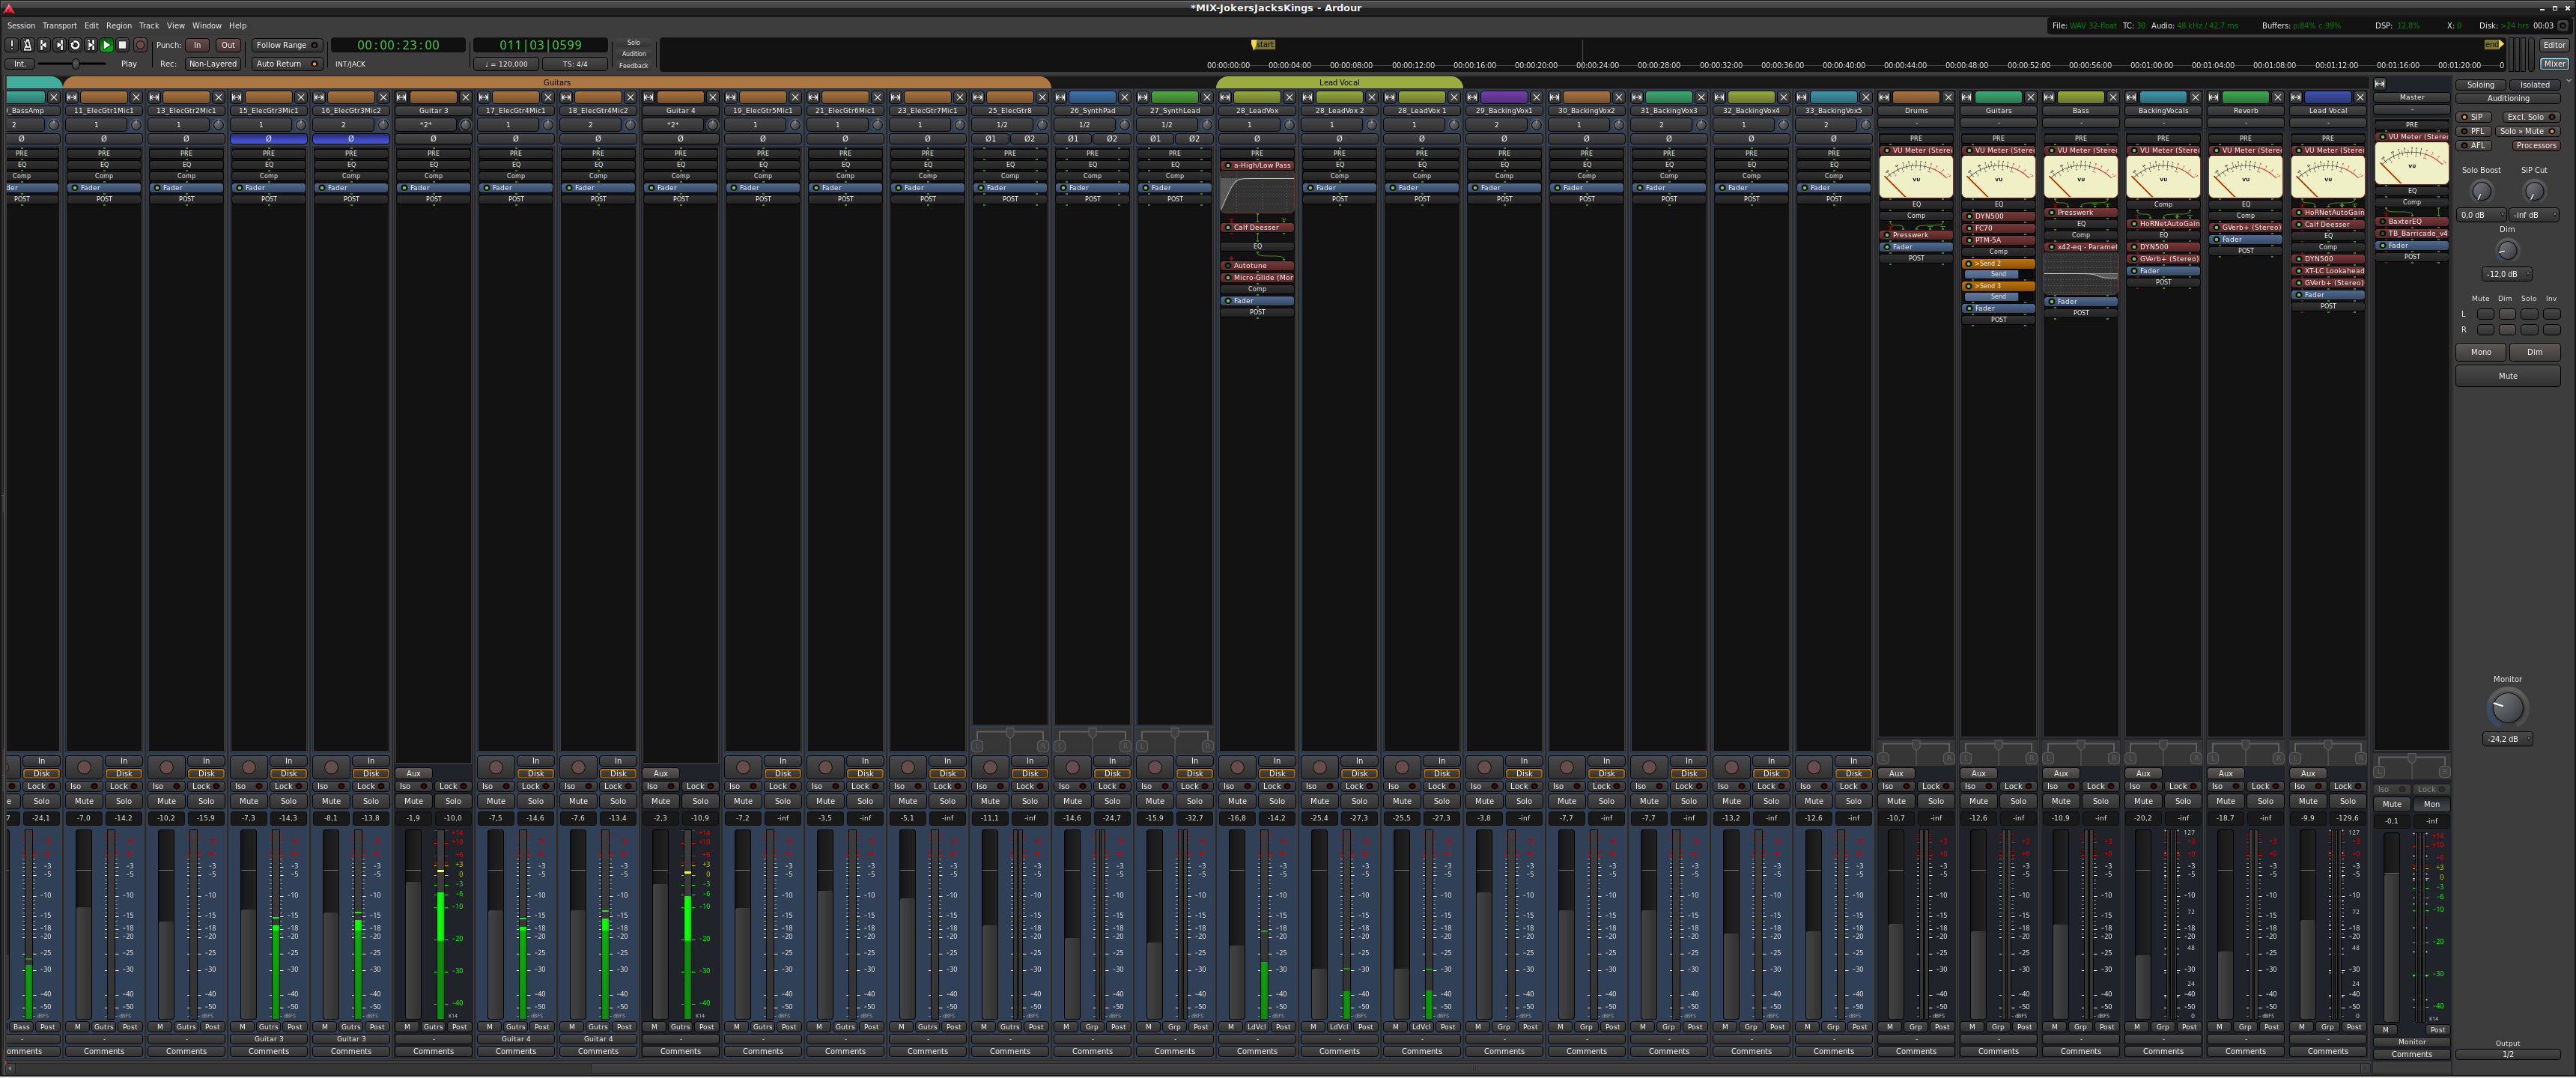Open the Track menu
Image resolution: width=2576 pixels, height=1078 pixels.
click(149, 26)
